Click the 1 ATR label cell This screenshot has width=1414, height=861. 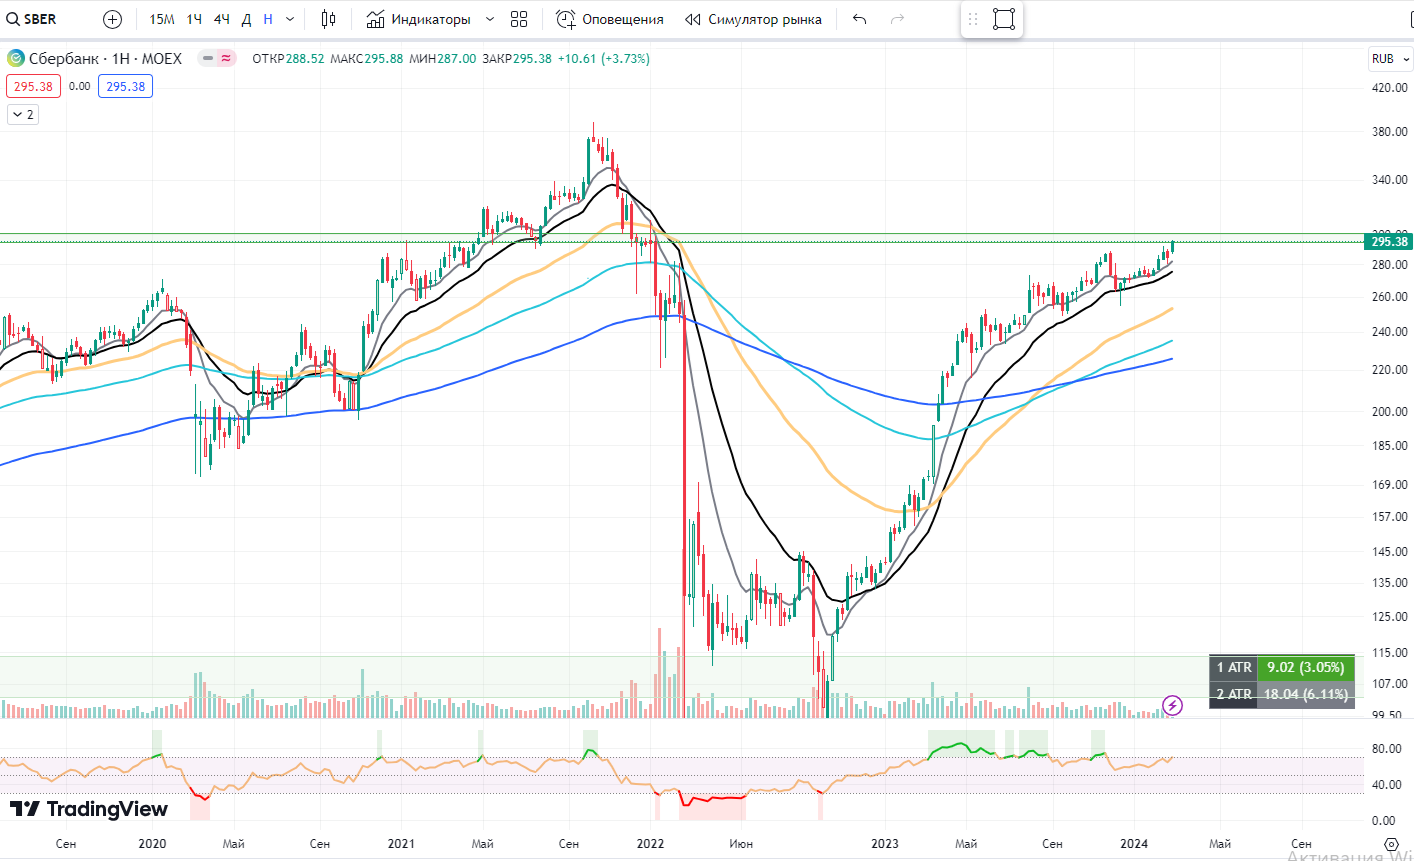coord(1234,667)
